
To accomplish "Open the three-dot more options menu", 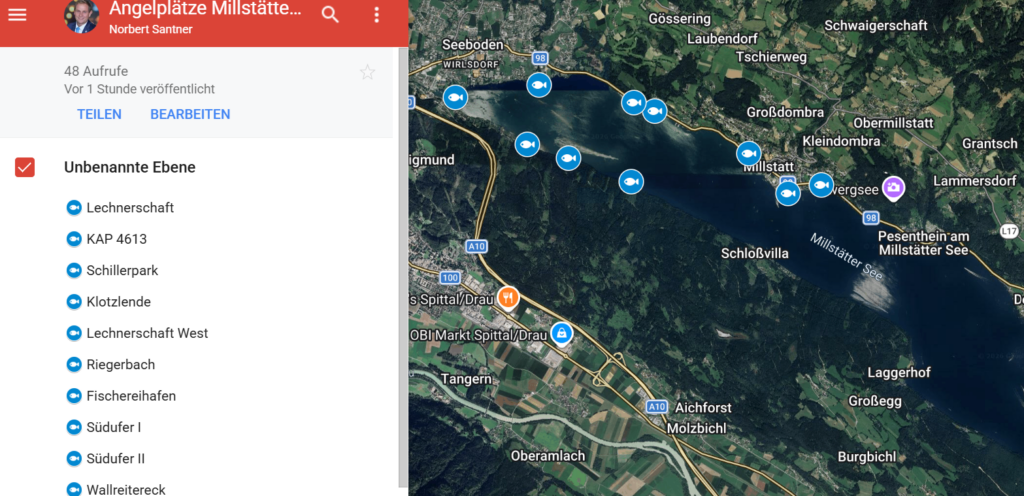I will click(x=377, y=14).
